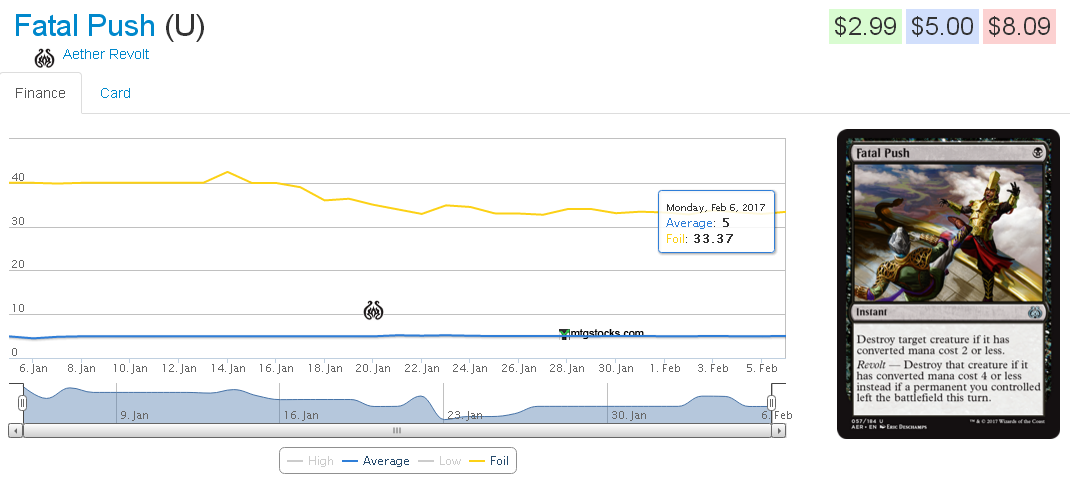Click the Foil 33.37 tooltip value
The width and height of the screenshot is (1070, 487).
712,239
